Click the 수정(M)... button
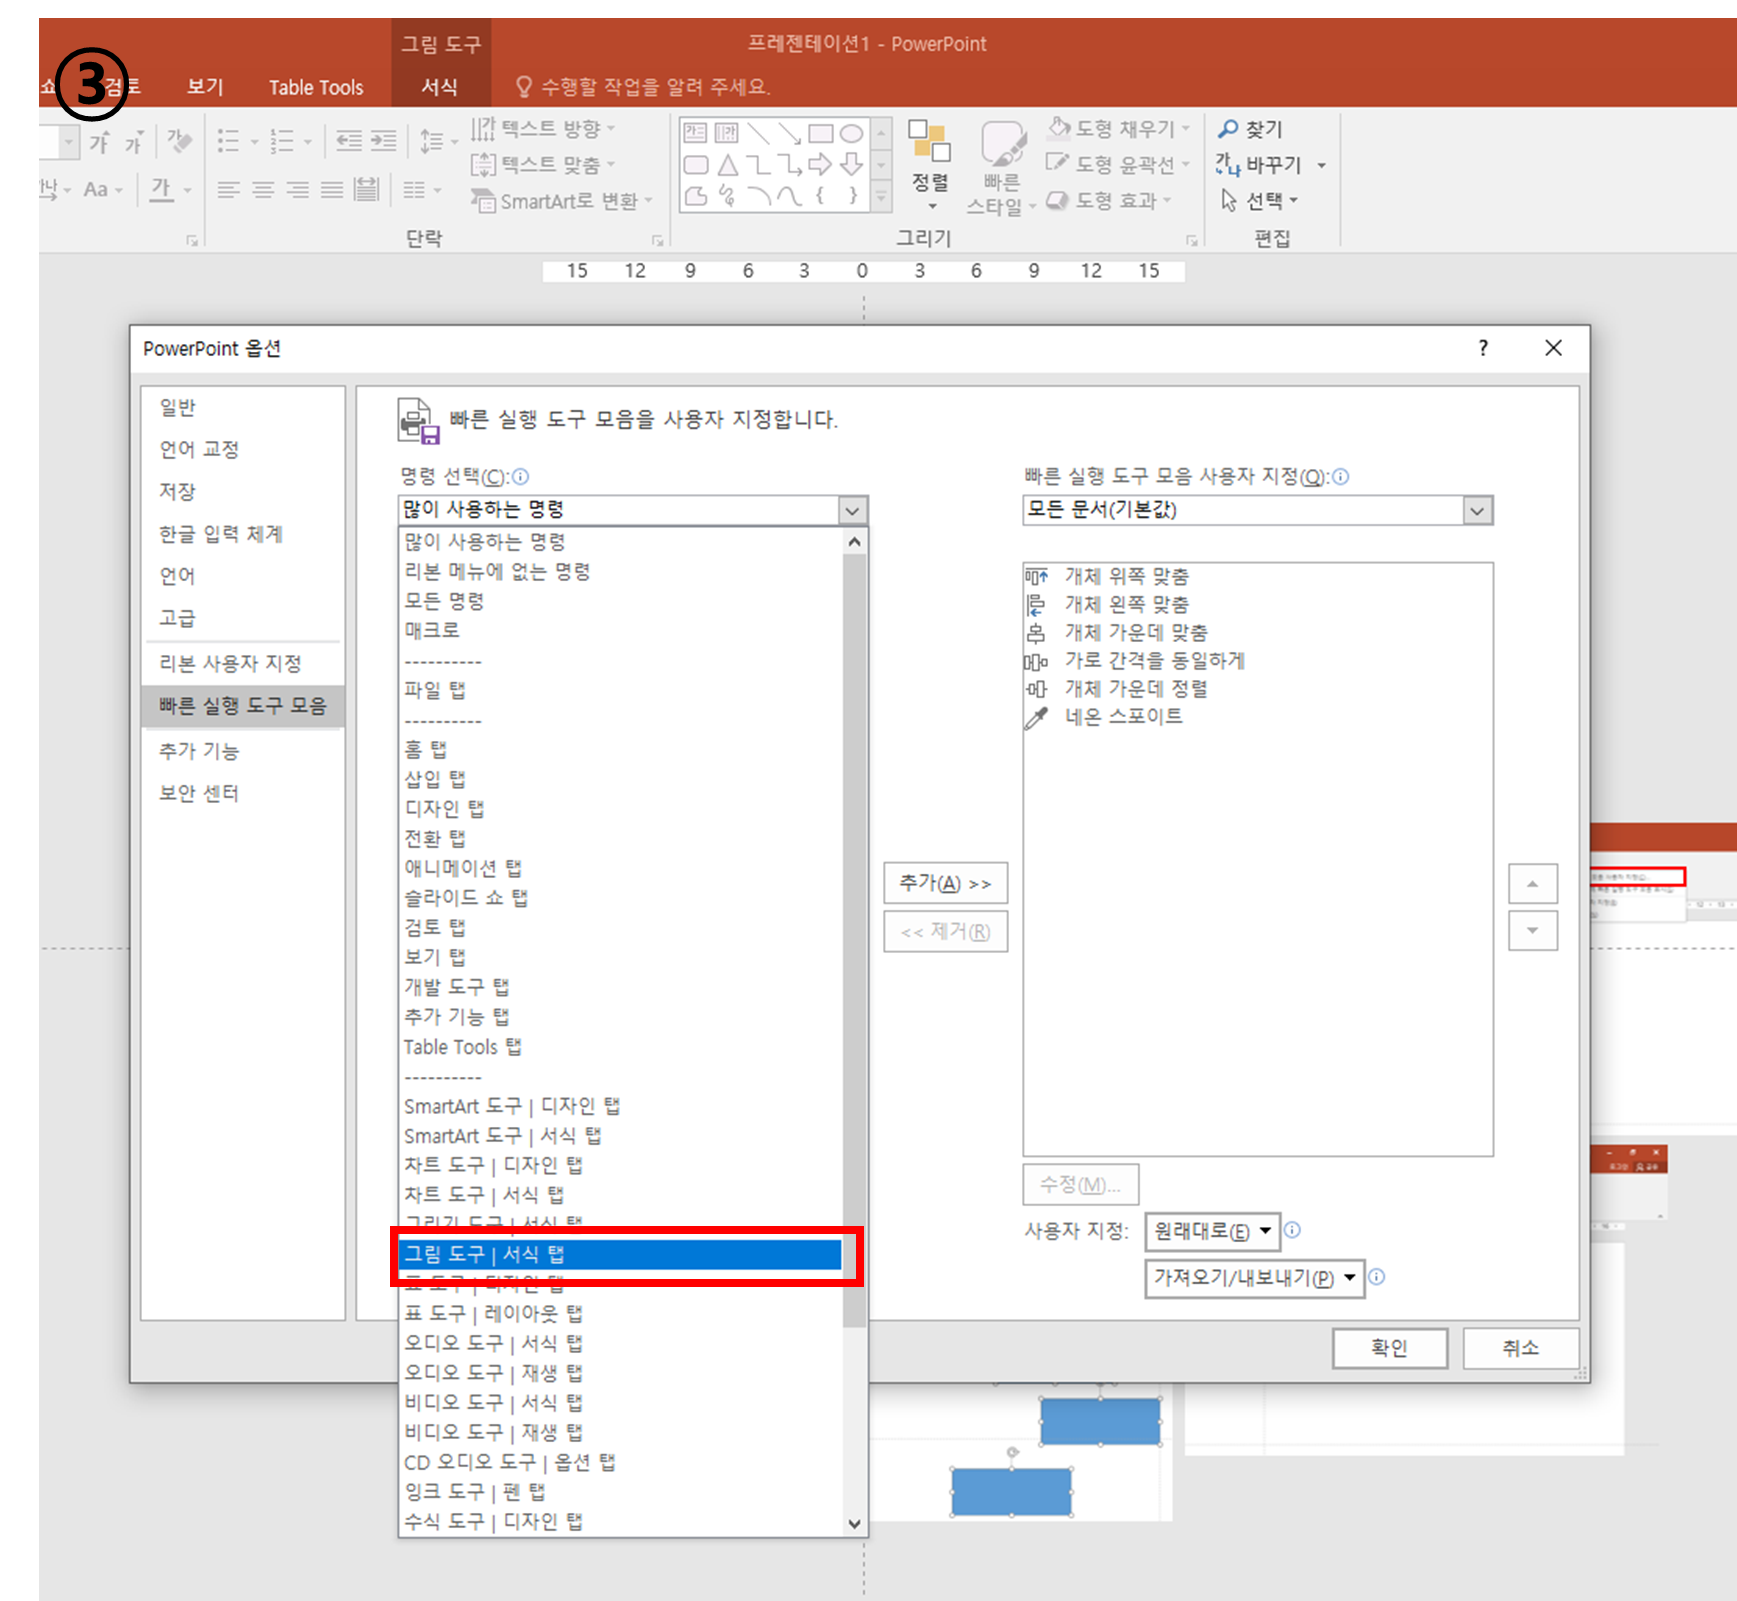The width and height of the screenshot is (1737, 1601). 1080,1185
